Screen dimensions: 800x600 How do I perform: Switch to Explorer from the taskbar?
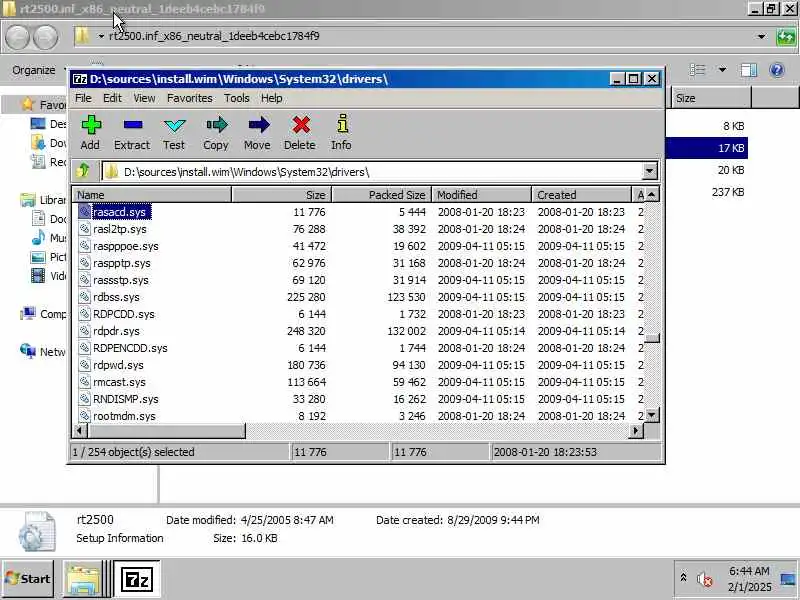click(82, 579)
